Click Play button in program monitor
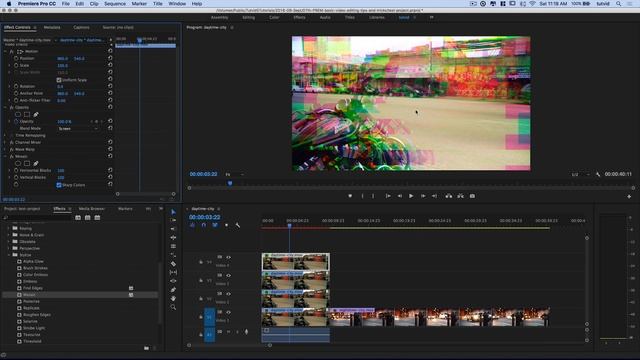The height and width of the screenshot is (360, 640). point(411,196)
